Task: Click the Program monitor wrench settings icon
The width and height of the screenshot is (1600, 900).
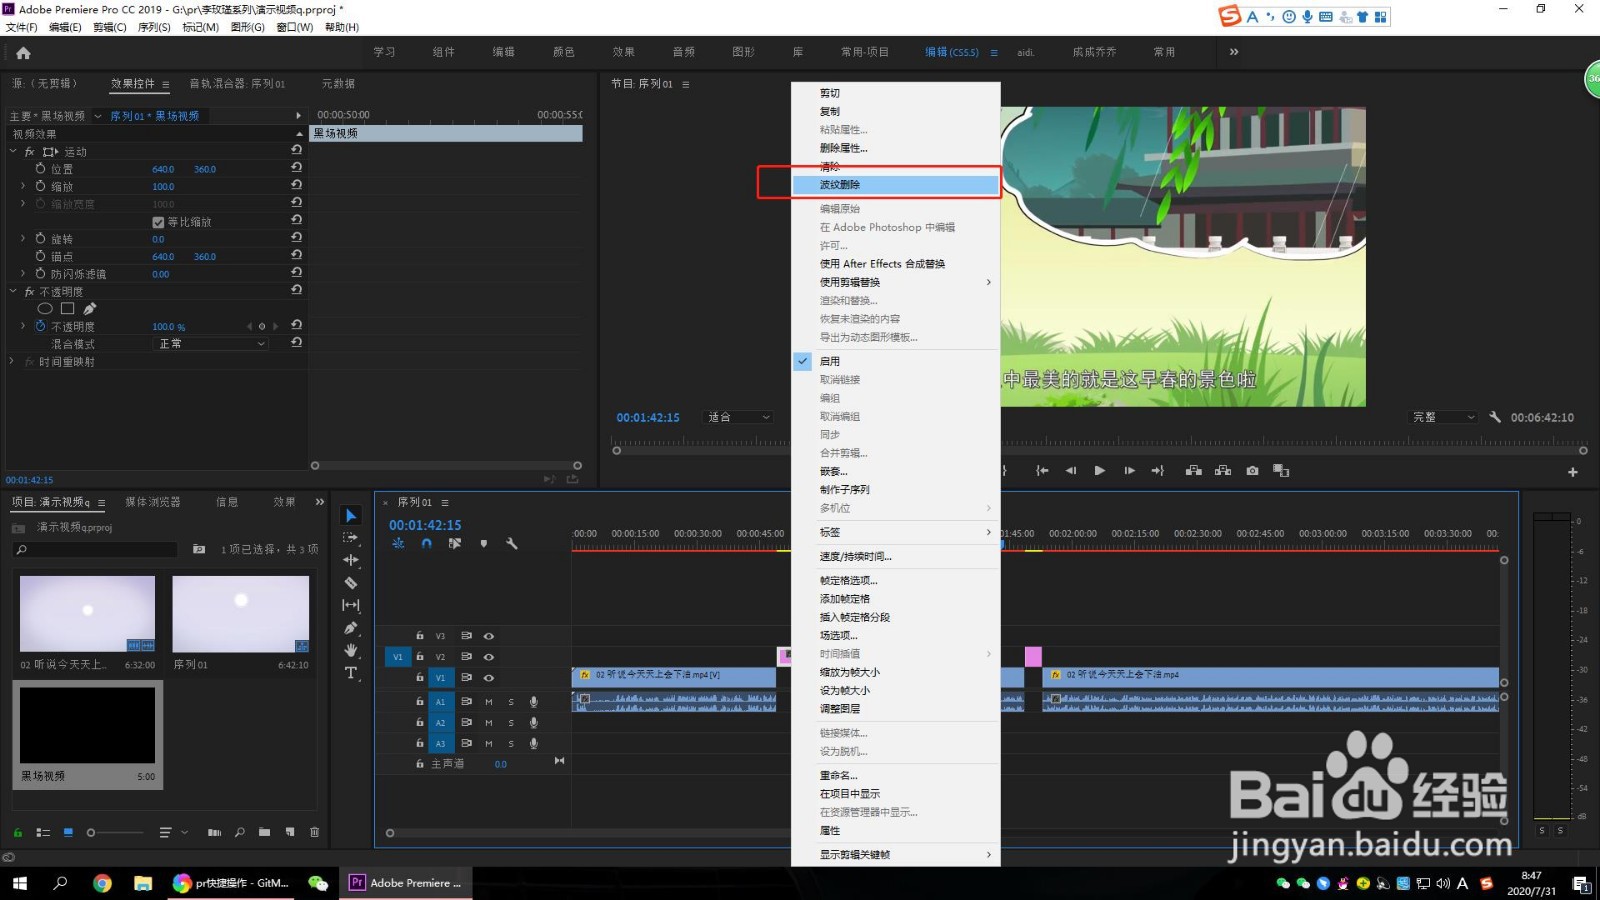Action: [1495, 417]
